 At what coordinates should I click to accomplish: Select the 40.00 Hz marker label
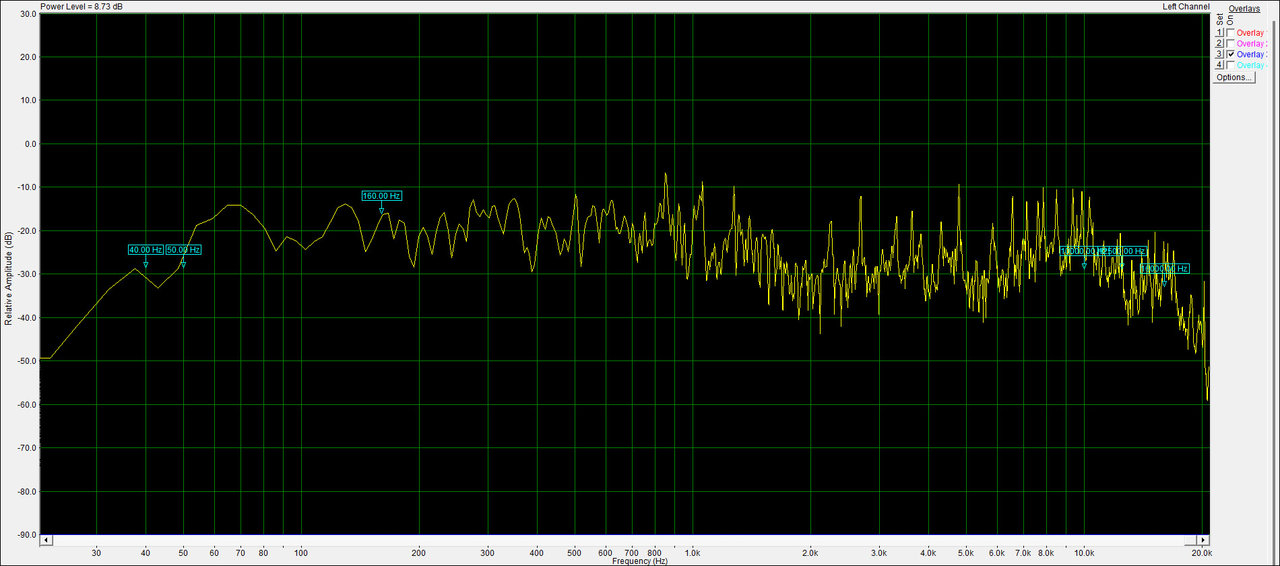click(145, 250)
